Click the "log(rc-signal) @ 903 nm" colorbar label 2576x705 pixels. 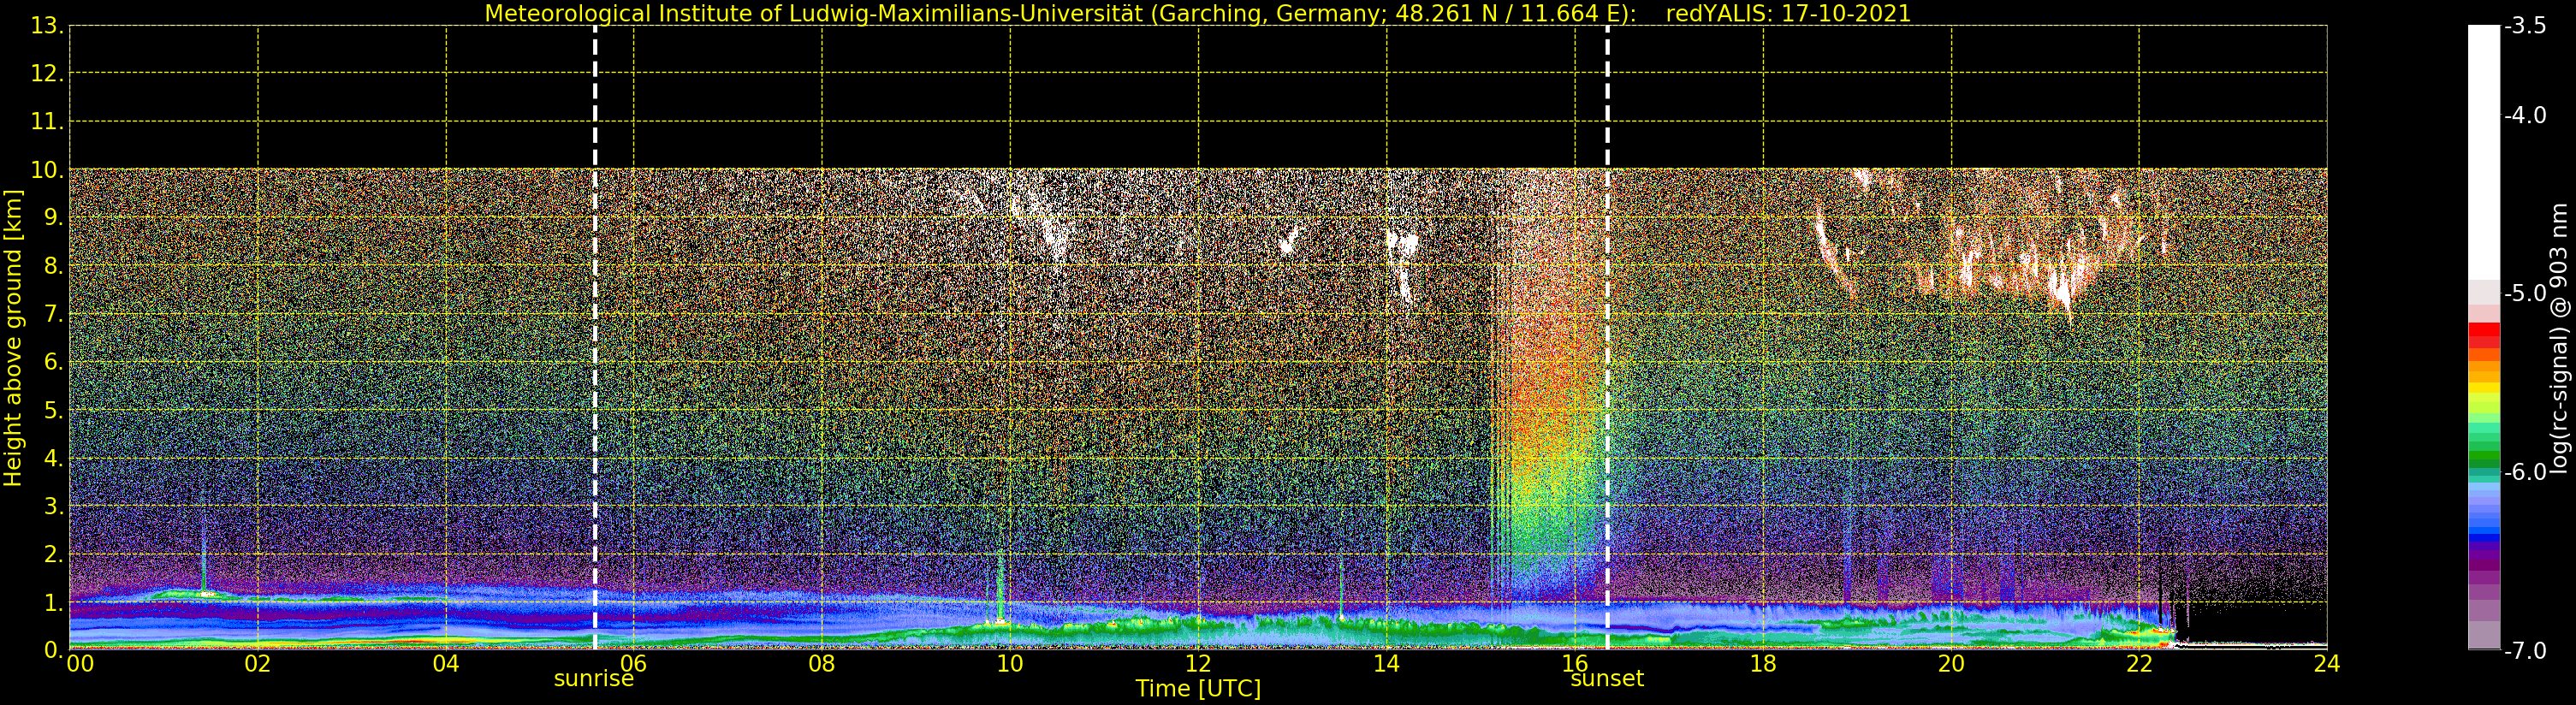click(x=2558, y=338)
